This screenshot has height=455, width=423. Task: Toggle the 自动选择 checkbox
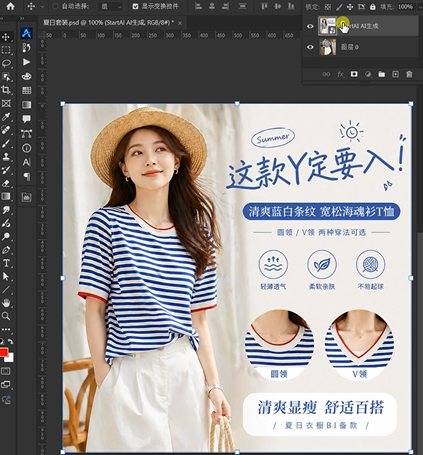(55, 6)
